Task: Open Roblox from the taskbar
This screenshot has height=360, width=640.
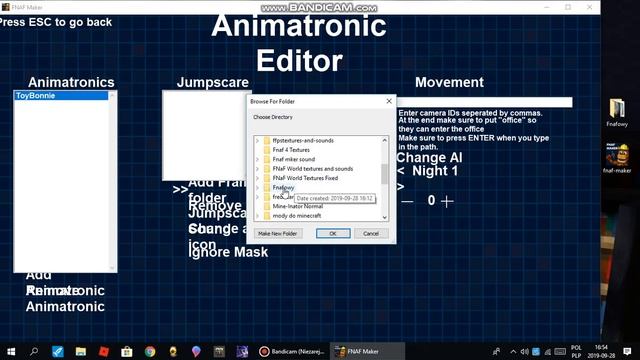Action: tap(104, 351)
